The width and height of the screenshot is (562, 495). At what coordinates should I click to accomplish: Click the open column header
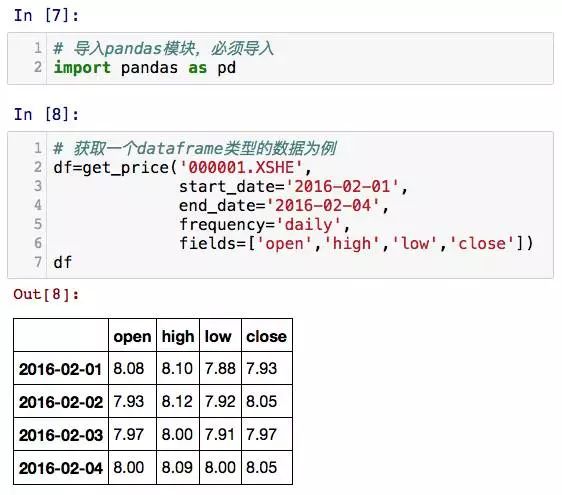[x=132, y=335]
